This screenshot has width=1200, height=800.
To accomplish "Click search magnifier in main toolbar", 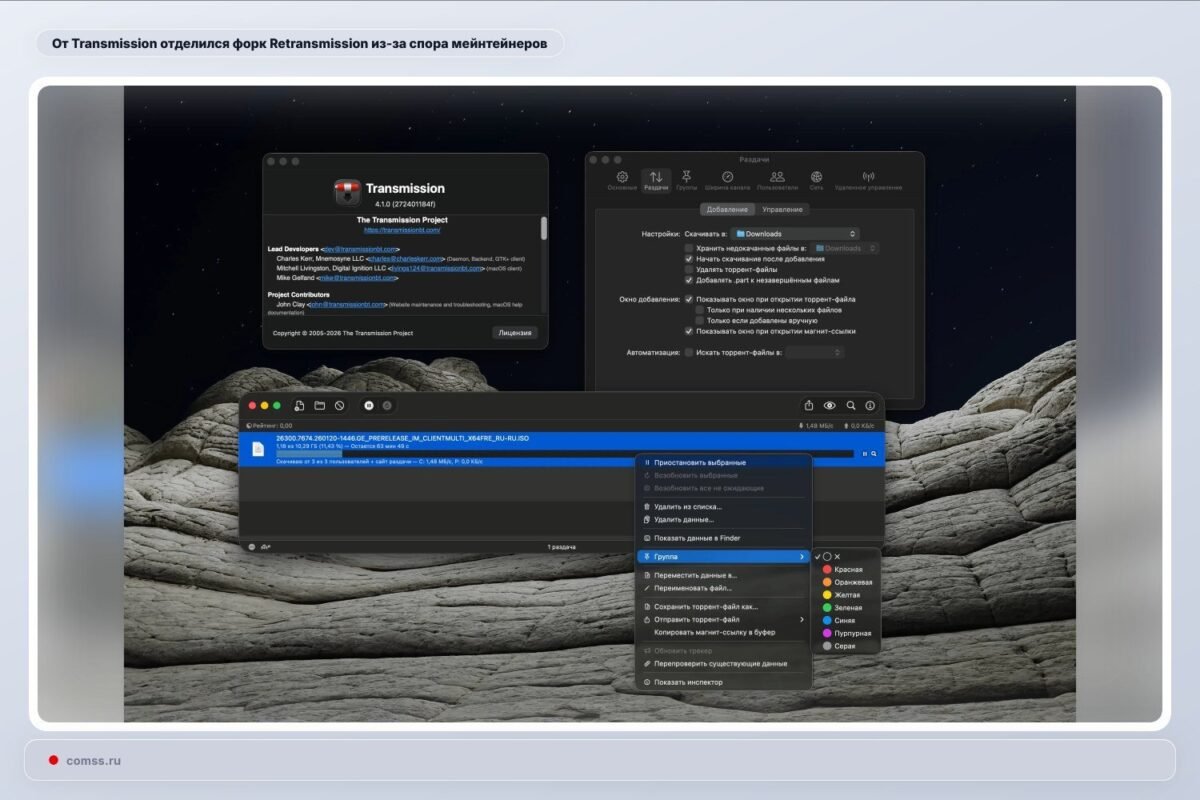I will pos(851,406).
